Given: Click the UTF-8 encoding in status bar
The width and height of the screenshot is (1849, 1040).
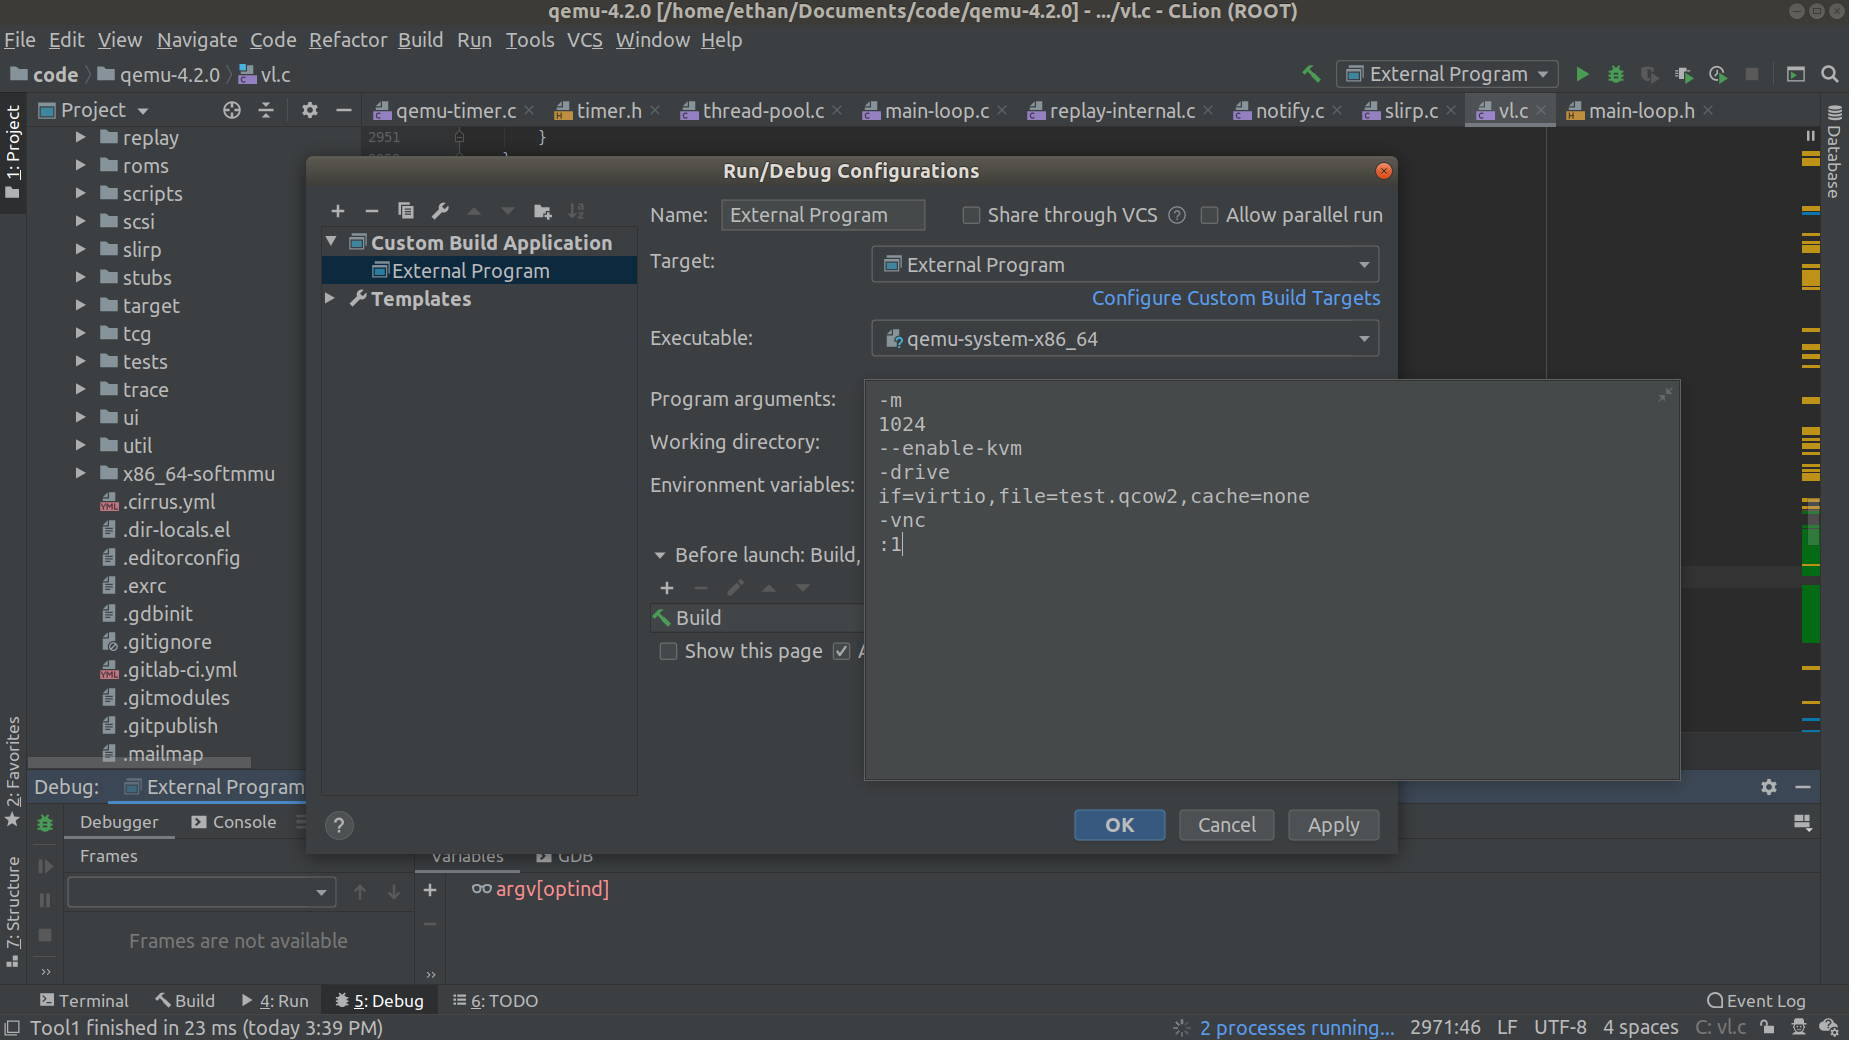Looking at the screenshot, I should 1560,1028.
